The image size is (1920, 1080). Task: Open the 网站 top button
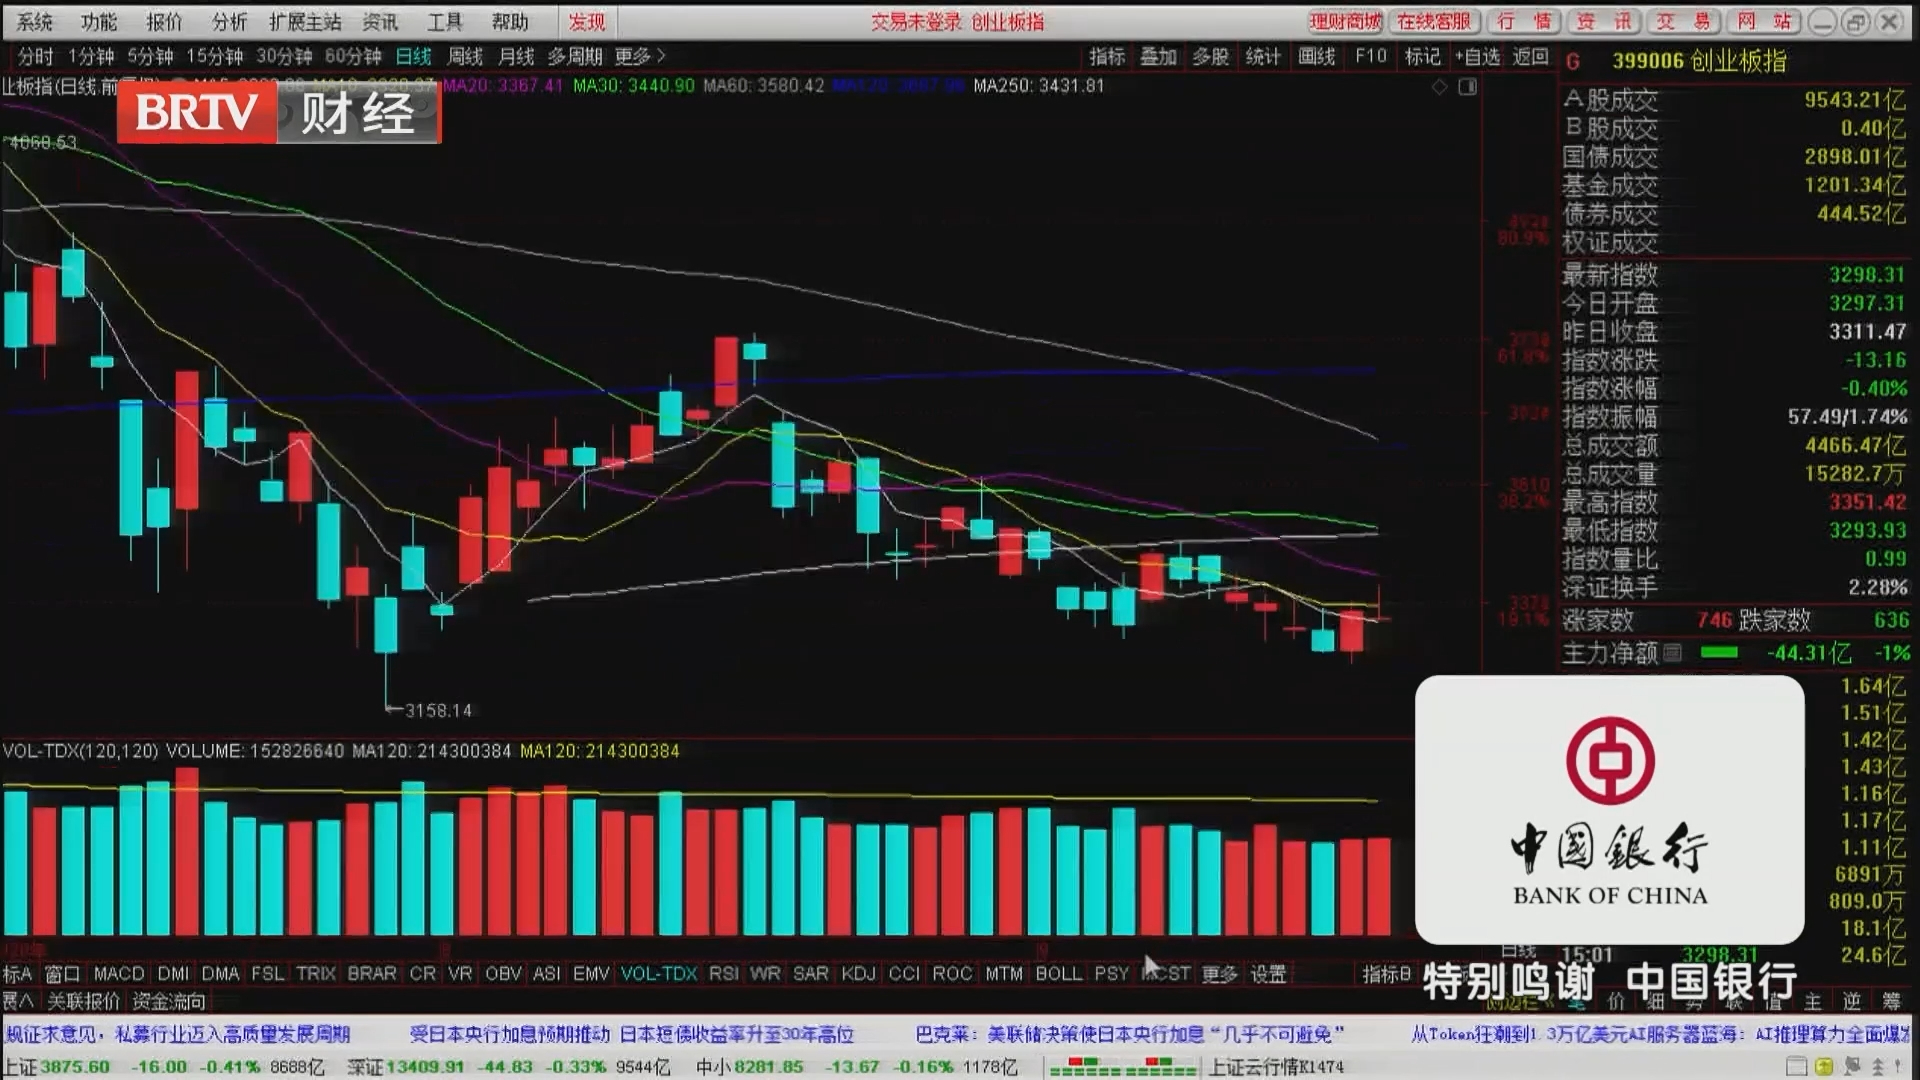(1764, 22)
